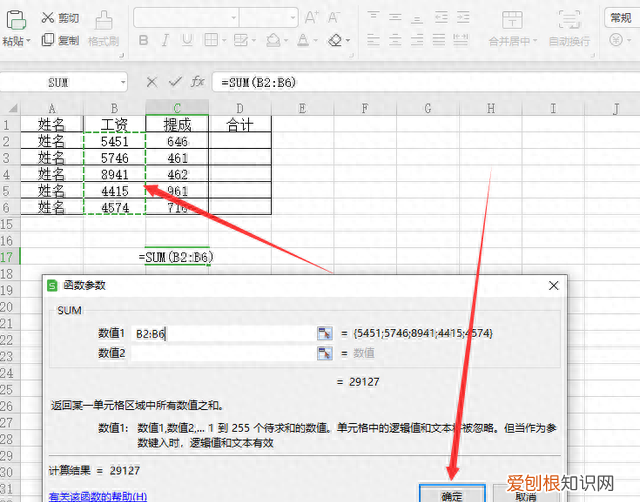Open the name box dropdown arrow
Image resolution: width=640 pixels, height=502 pixels.
[123, 83]
